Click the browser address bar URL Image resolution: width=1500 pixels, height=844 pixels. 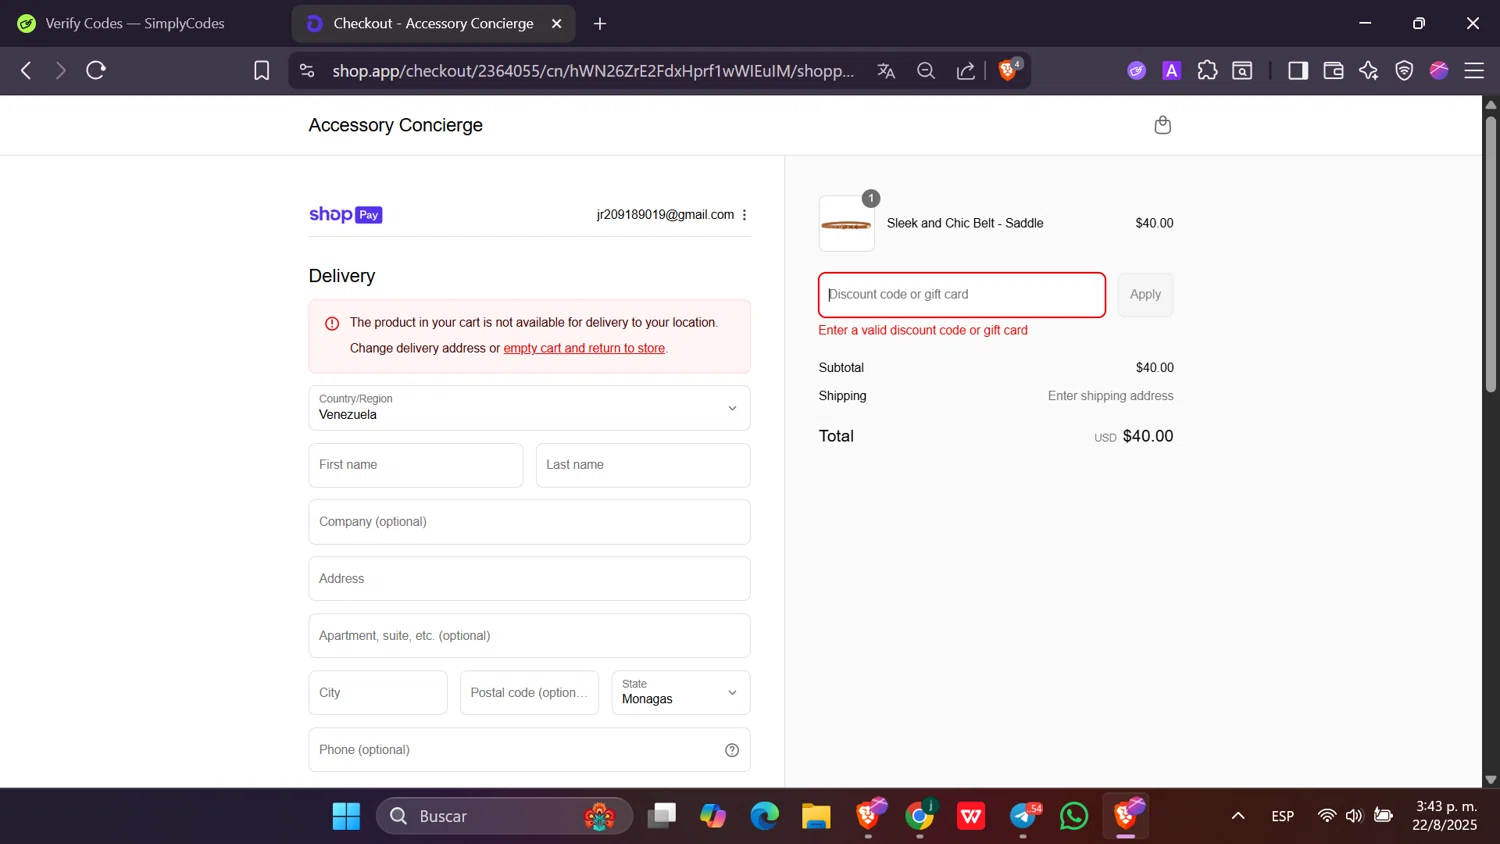593,70
